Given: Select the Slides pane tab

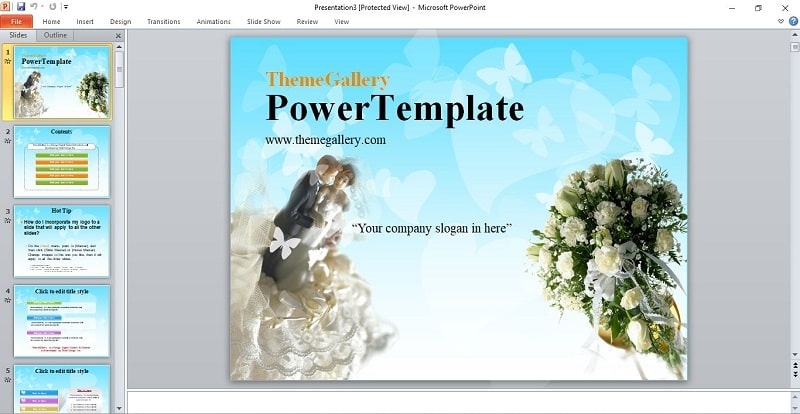Looking at the screenshot, I should tap(18, 35).
